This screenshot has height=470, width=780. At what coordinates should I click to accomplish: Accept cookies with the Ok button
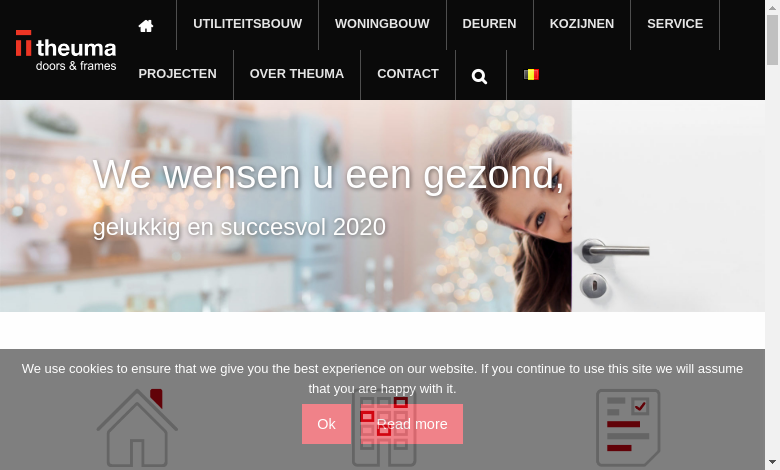pyautogui.click(x=326, y=424)
